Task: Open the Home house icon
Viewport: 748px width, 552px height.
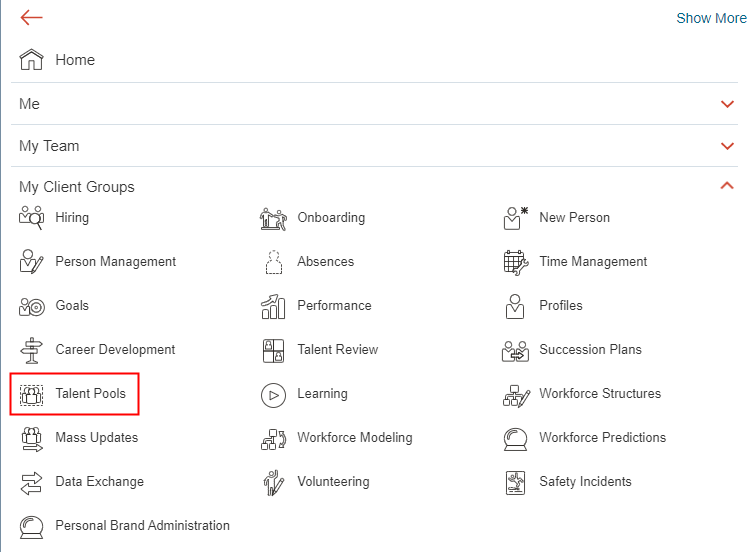Action: [31, 60]
